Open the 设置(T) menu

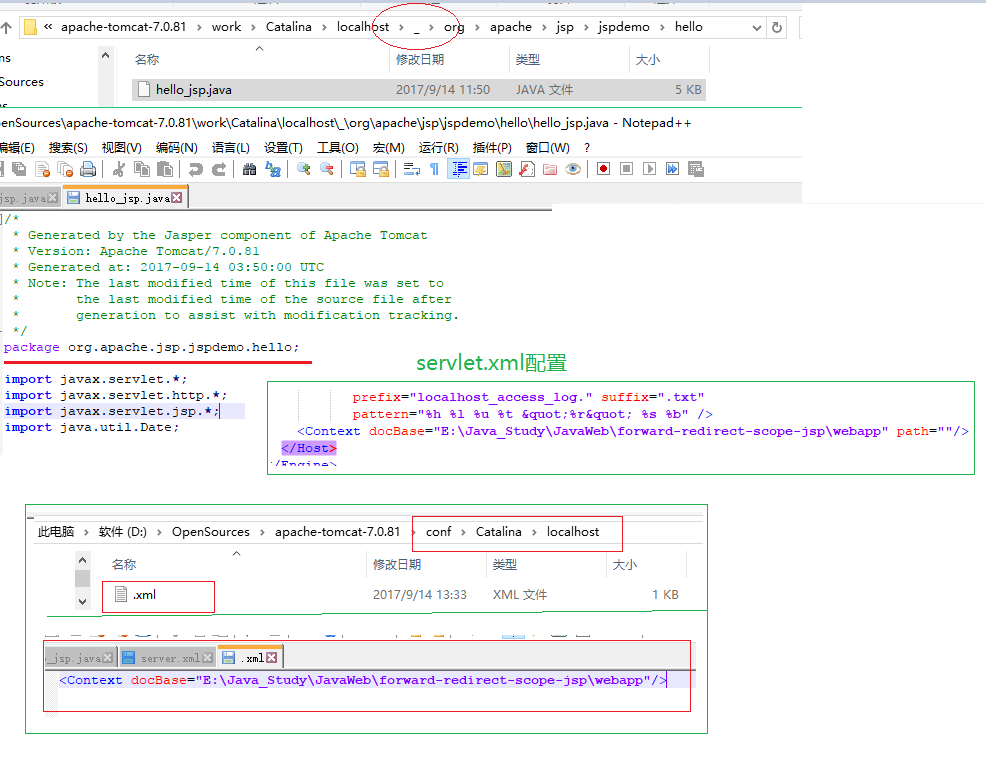(283, 148)
